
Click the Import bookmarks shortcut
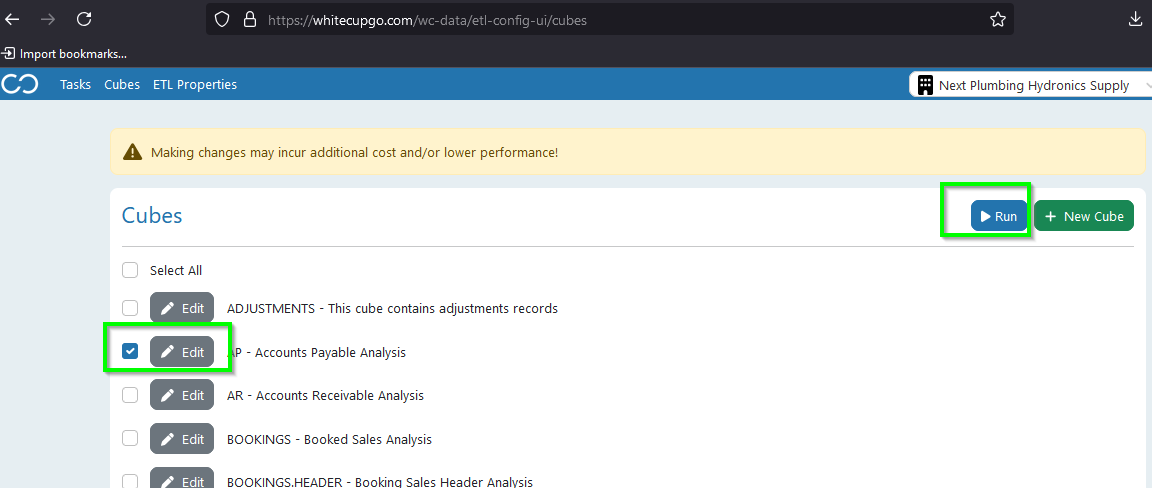[x=65, y=53]
